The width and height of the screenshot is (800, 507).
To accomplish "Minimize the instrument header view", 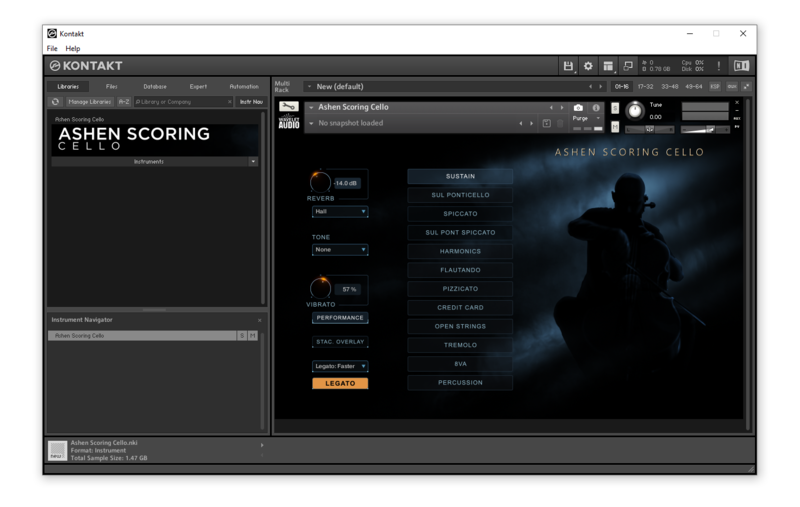I will [x=737, y=110].
